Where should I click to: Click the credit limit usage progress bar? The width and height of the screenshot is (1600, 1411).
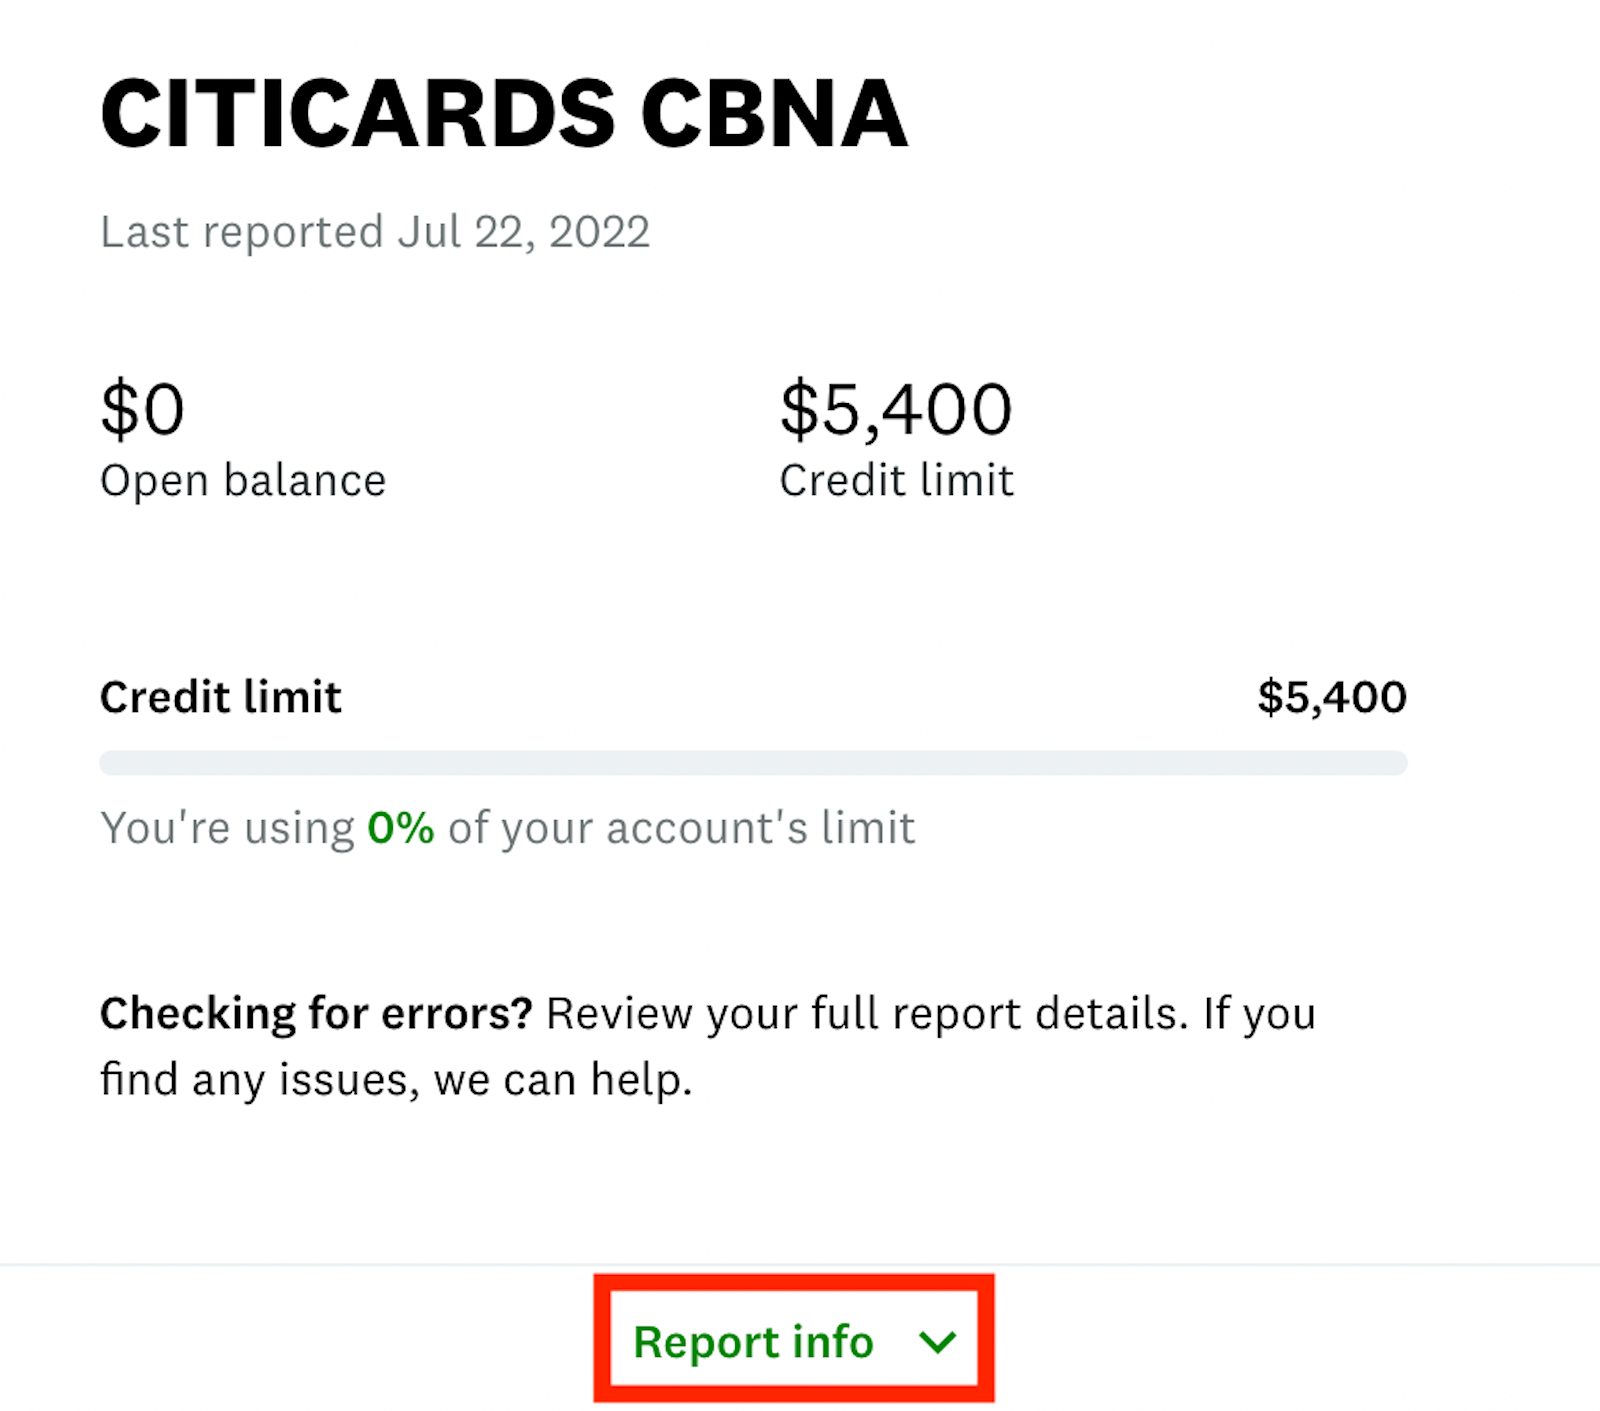pyautogui.click(x=753, y=763)
